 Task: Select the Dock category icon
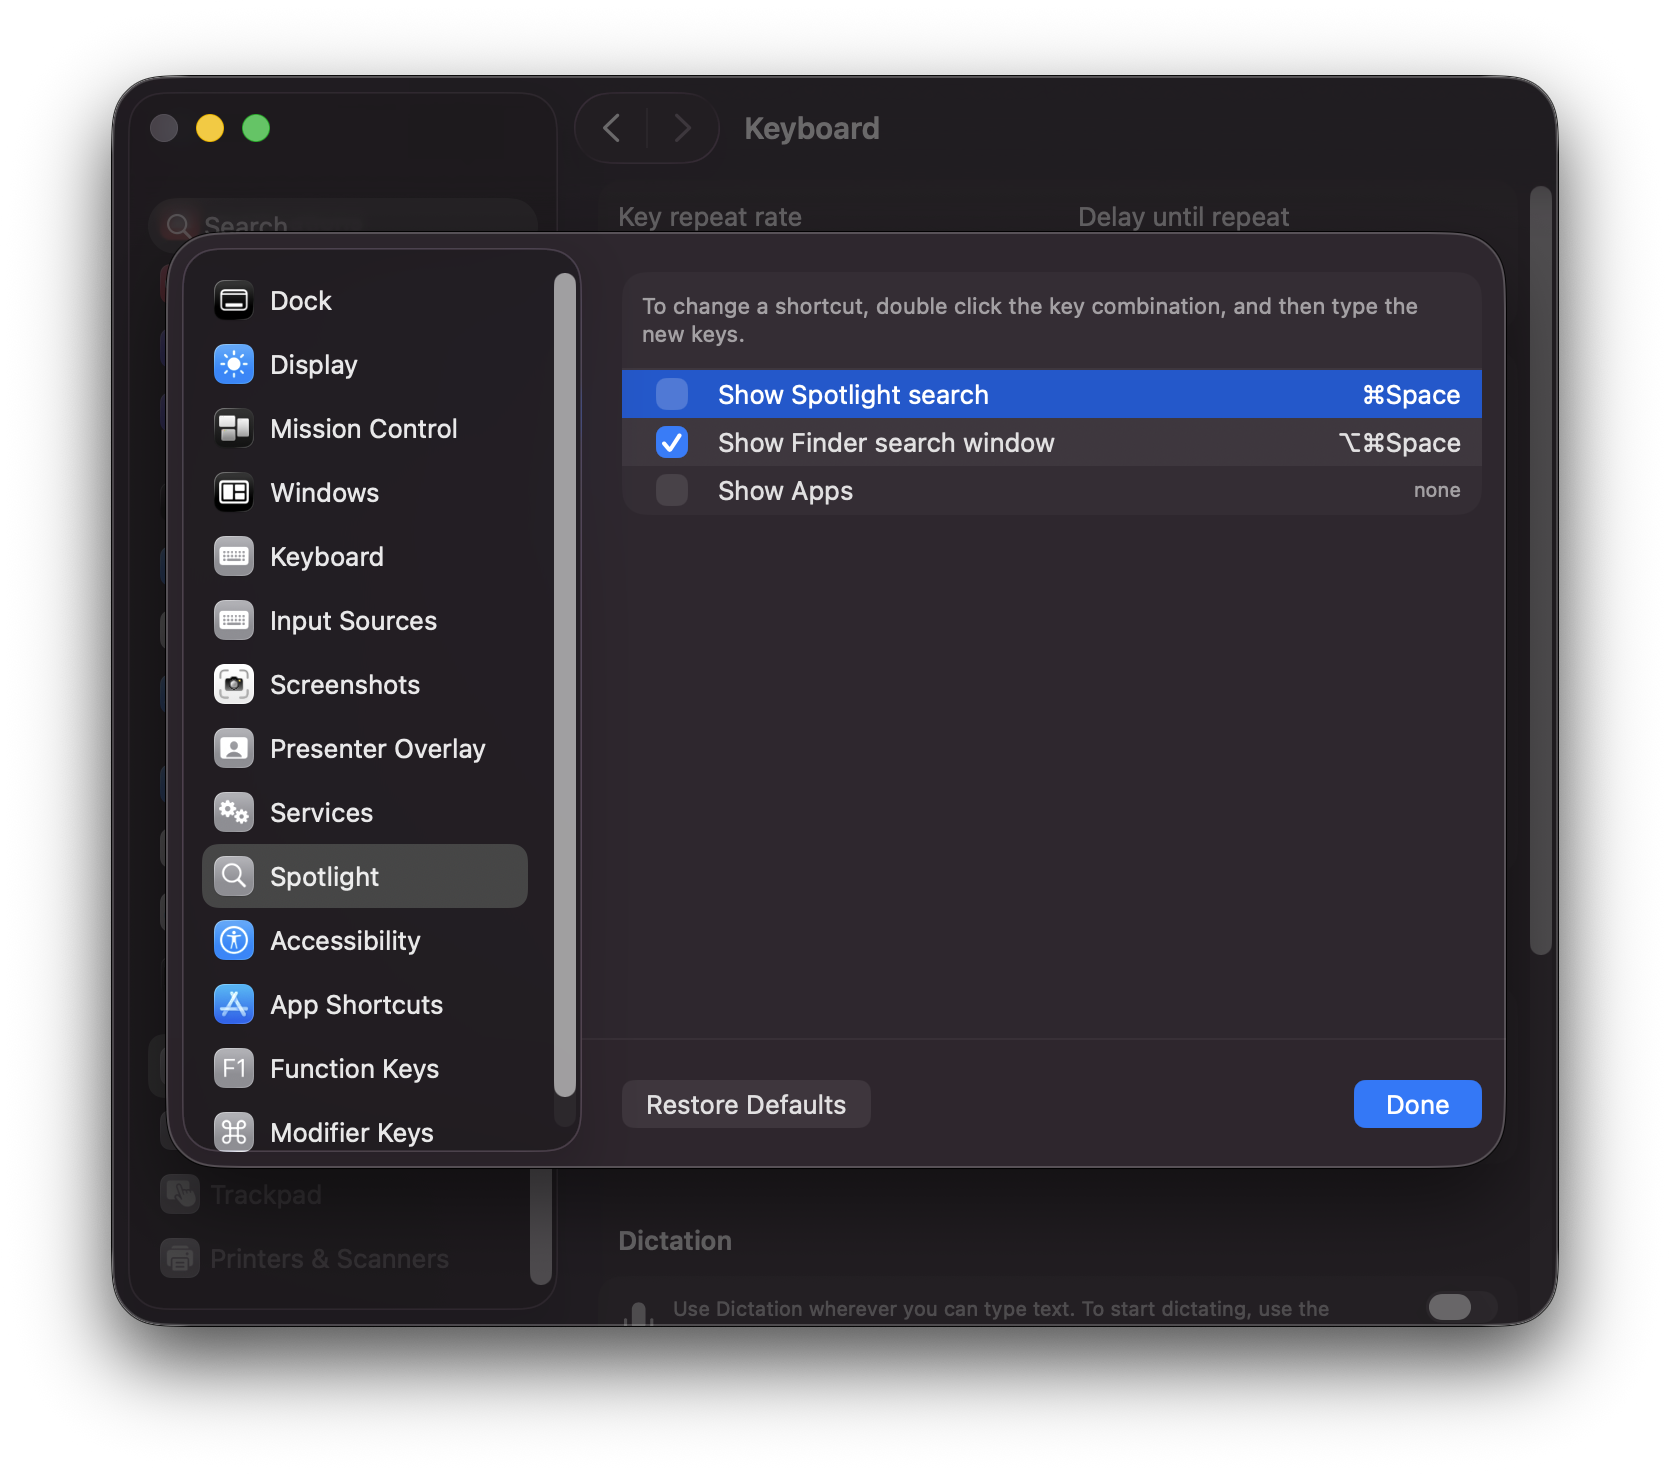(233, 300)
